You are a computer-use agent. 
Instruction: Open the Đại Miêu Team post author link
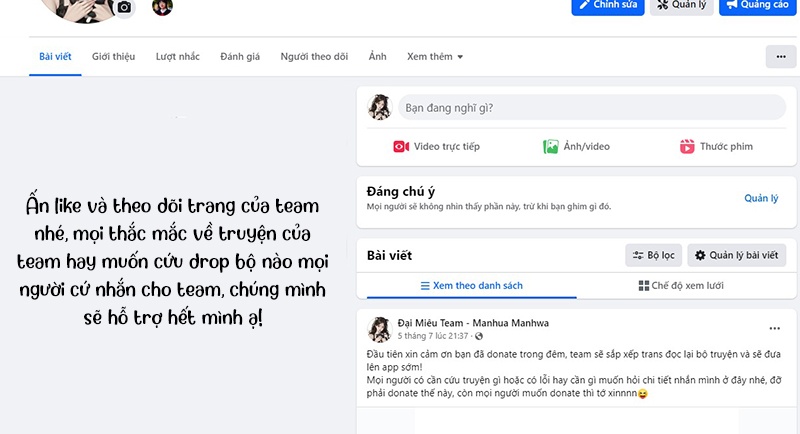474,323
